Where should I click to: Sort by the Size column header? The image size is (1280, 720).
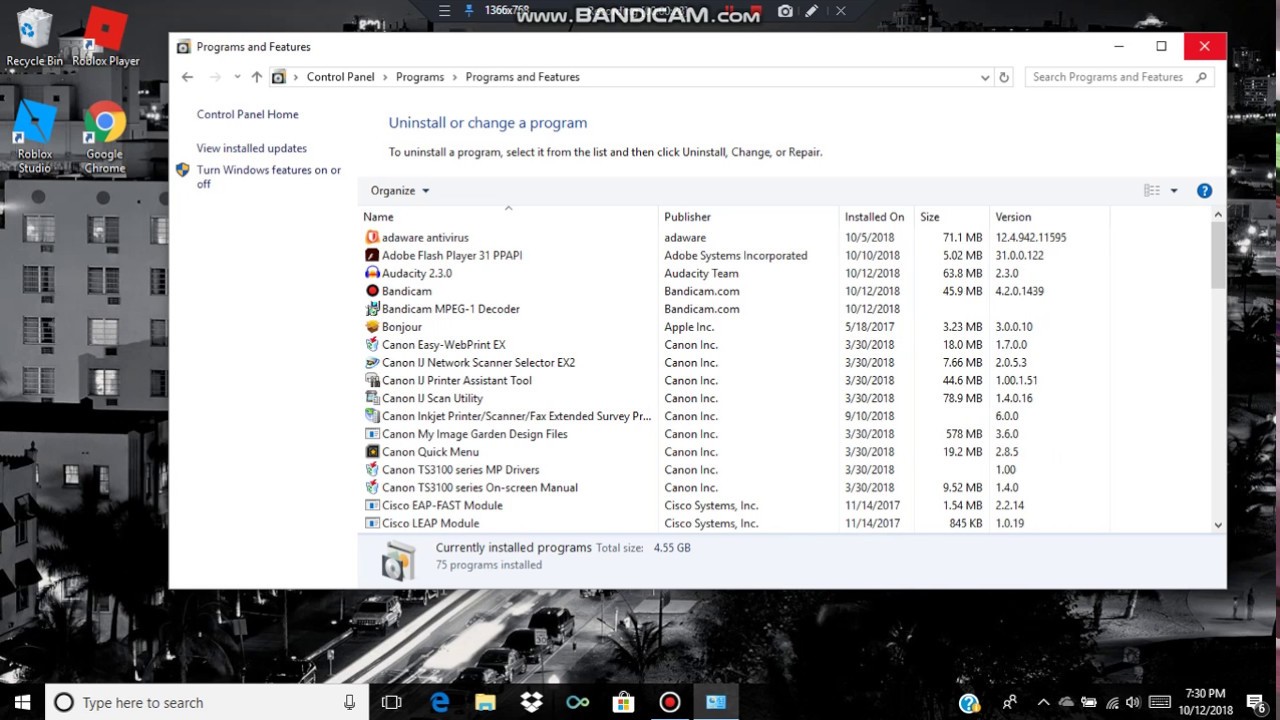tap(952, 217)
